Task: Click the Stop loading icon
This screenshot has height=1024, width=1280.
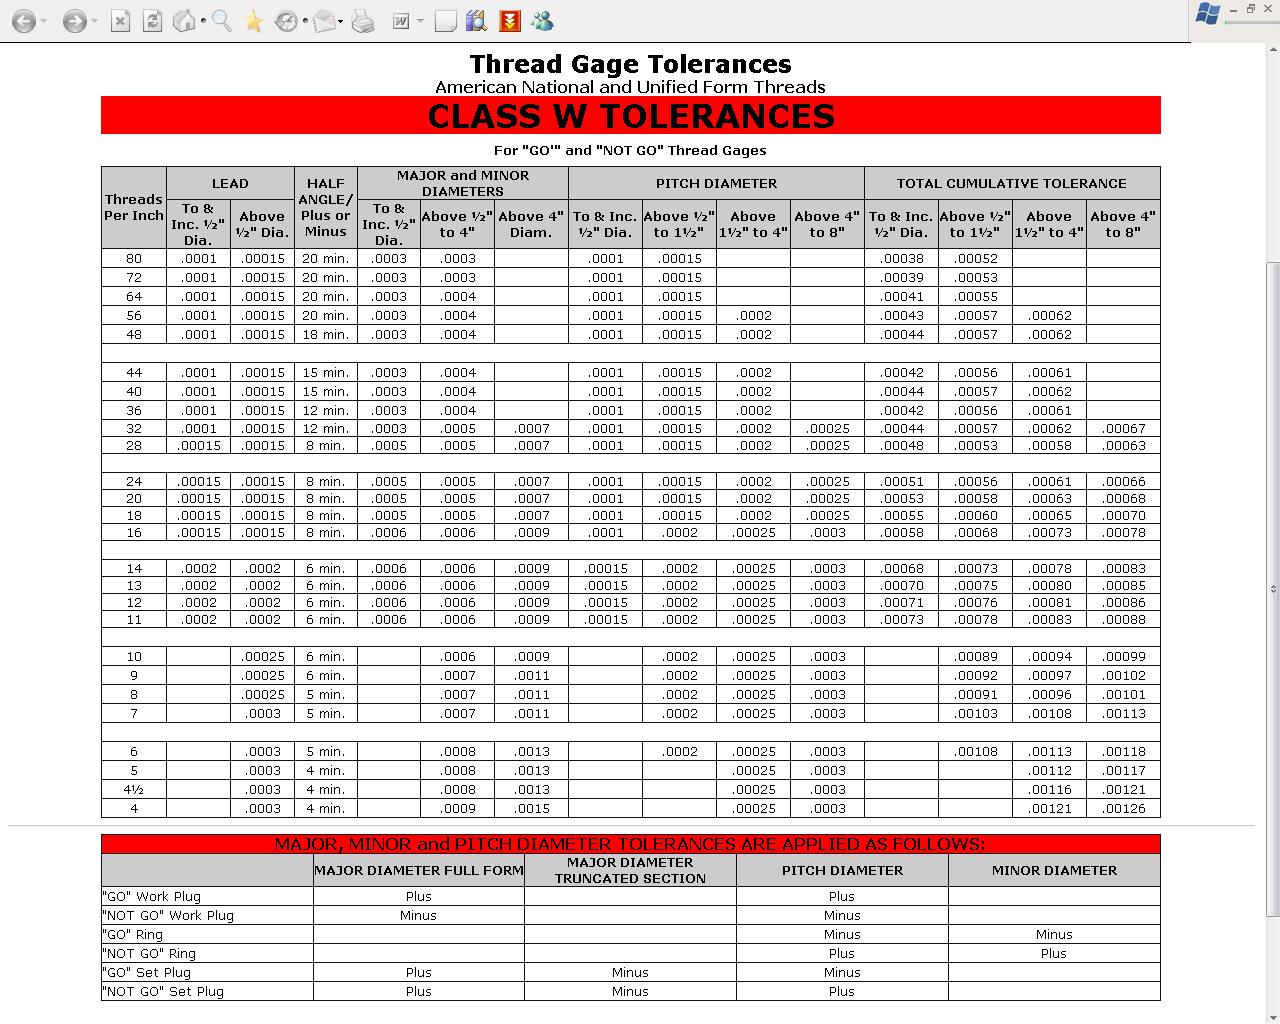Action: 120,20
